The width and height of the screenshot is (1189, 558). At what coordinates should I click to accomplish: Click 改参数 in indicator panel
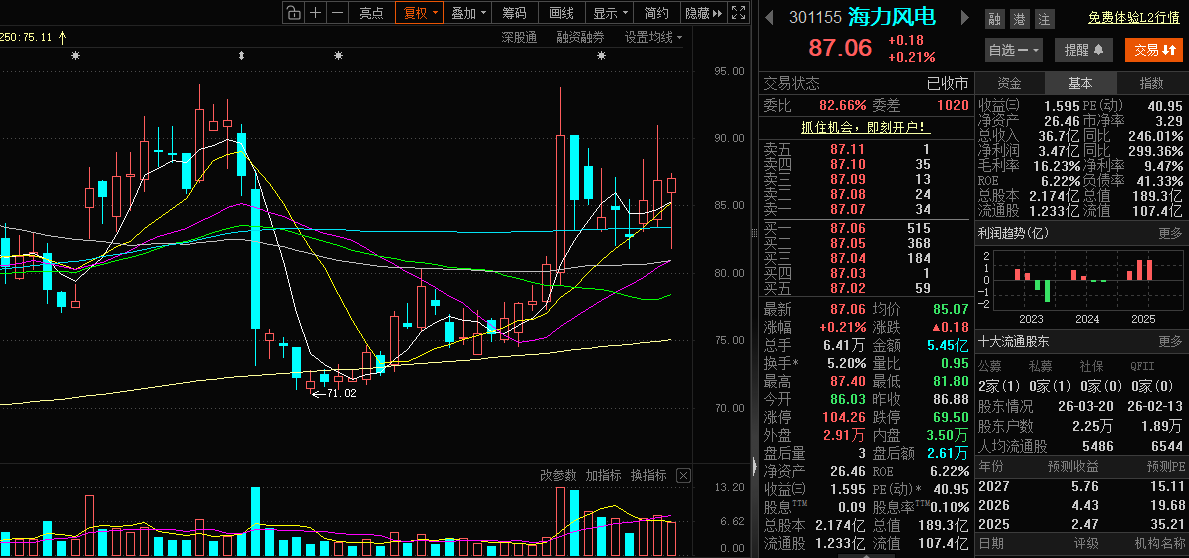point(558,475)
